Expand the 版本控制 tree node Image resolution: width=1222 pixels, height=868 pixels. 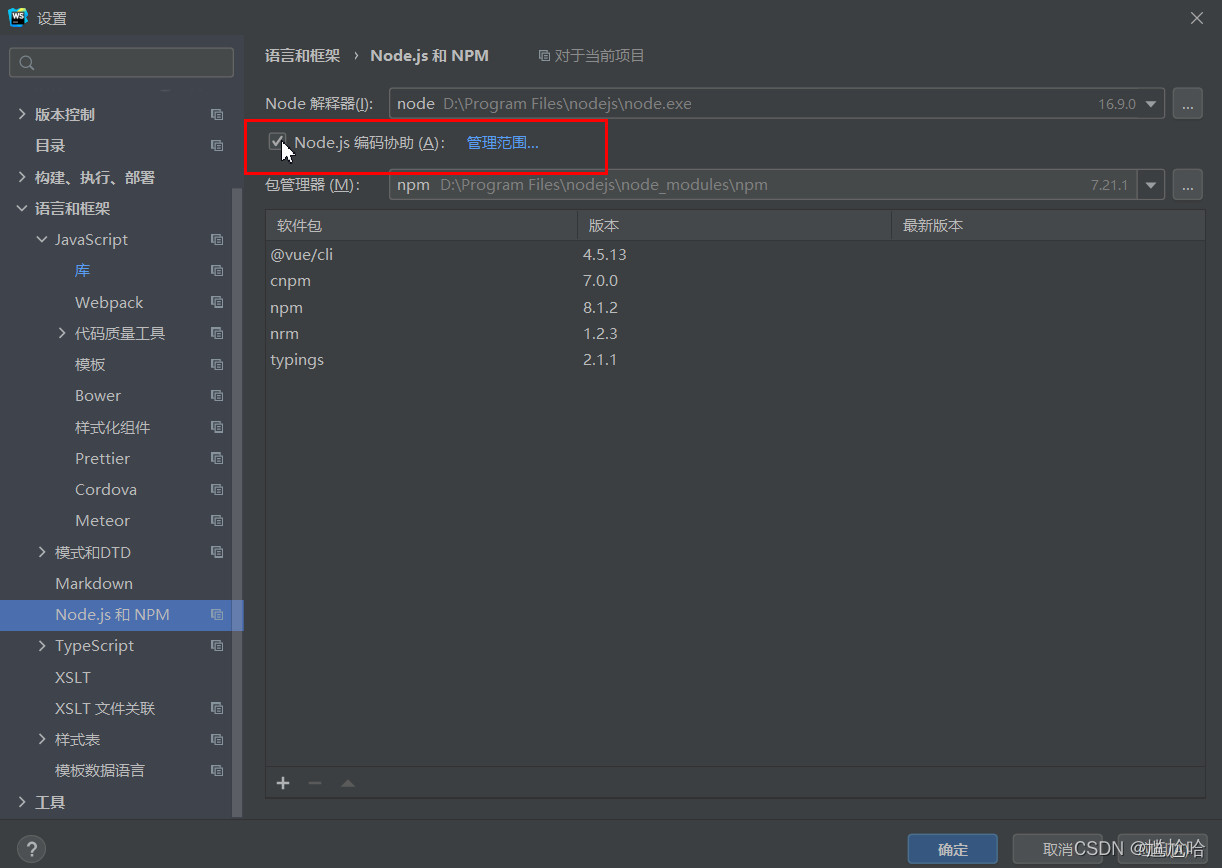tap(22, 115)
